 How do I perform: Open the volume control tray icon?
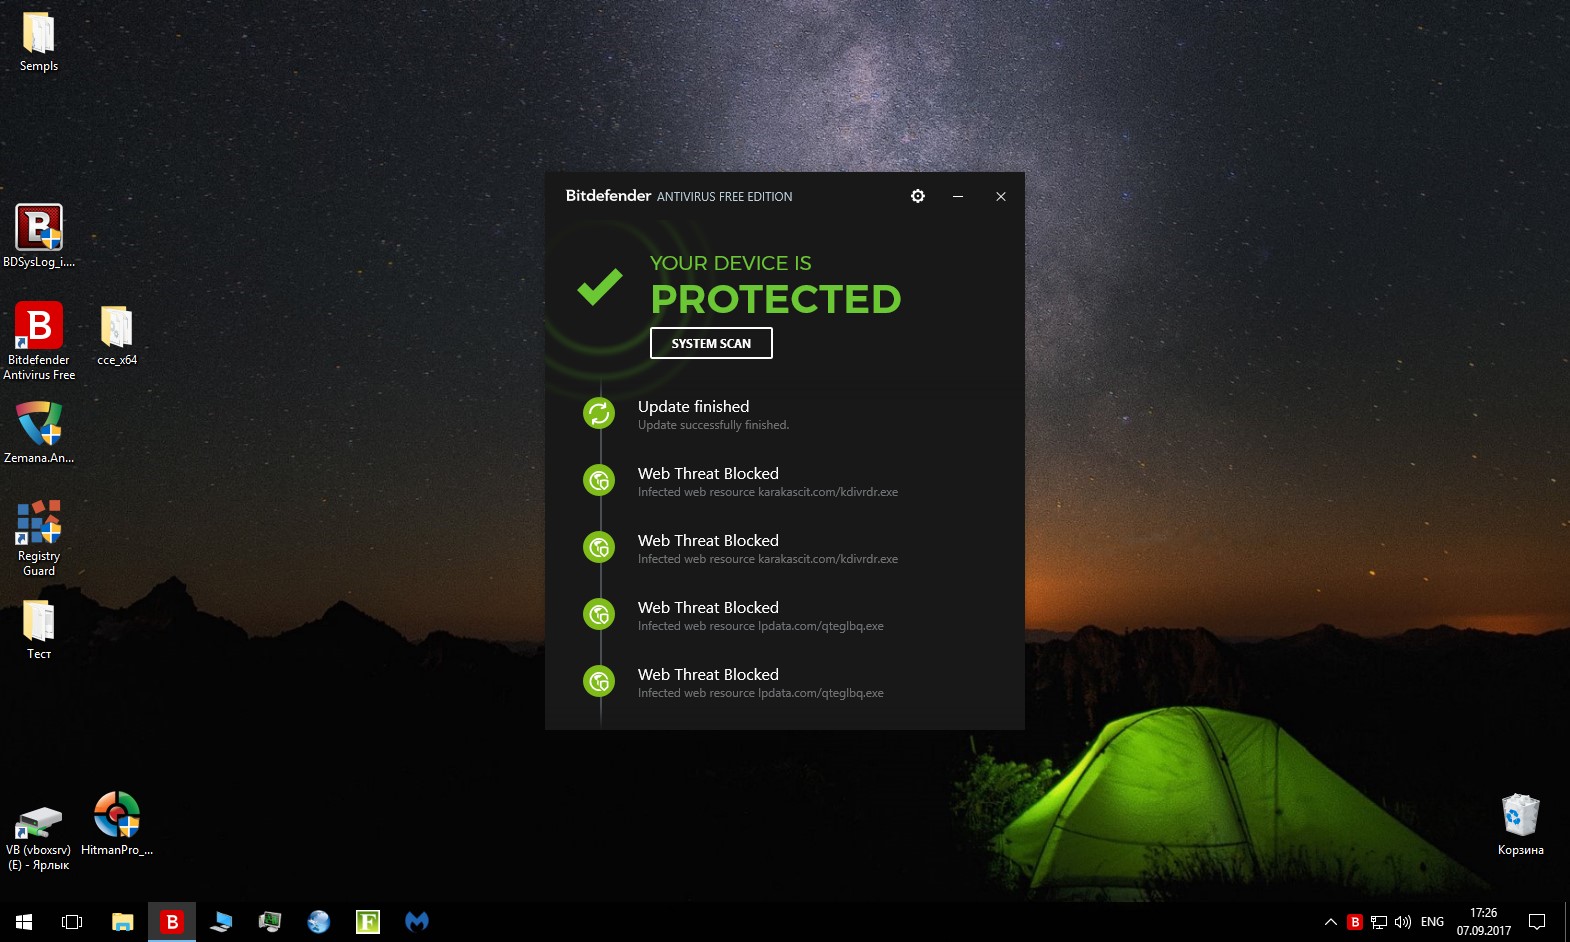(x=1403, y=922)
